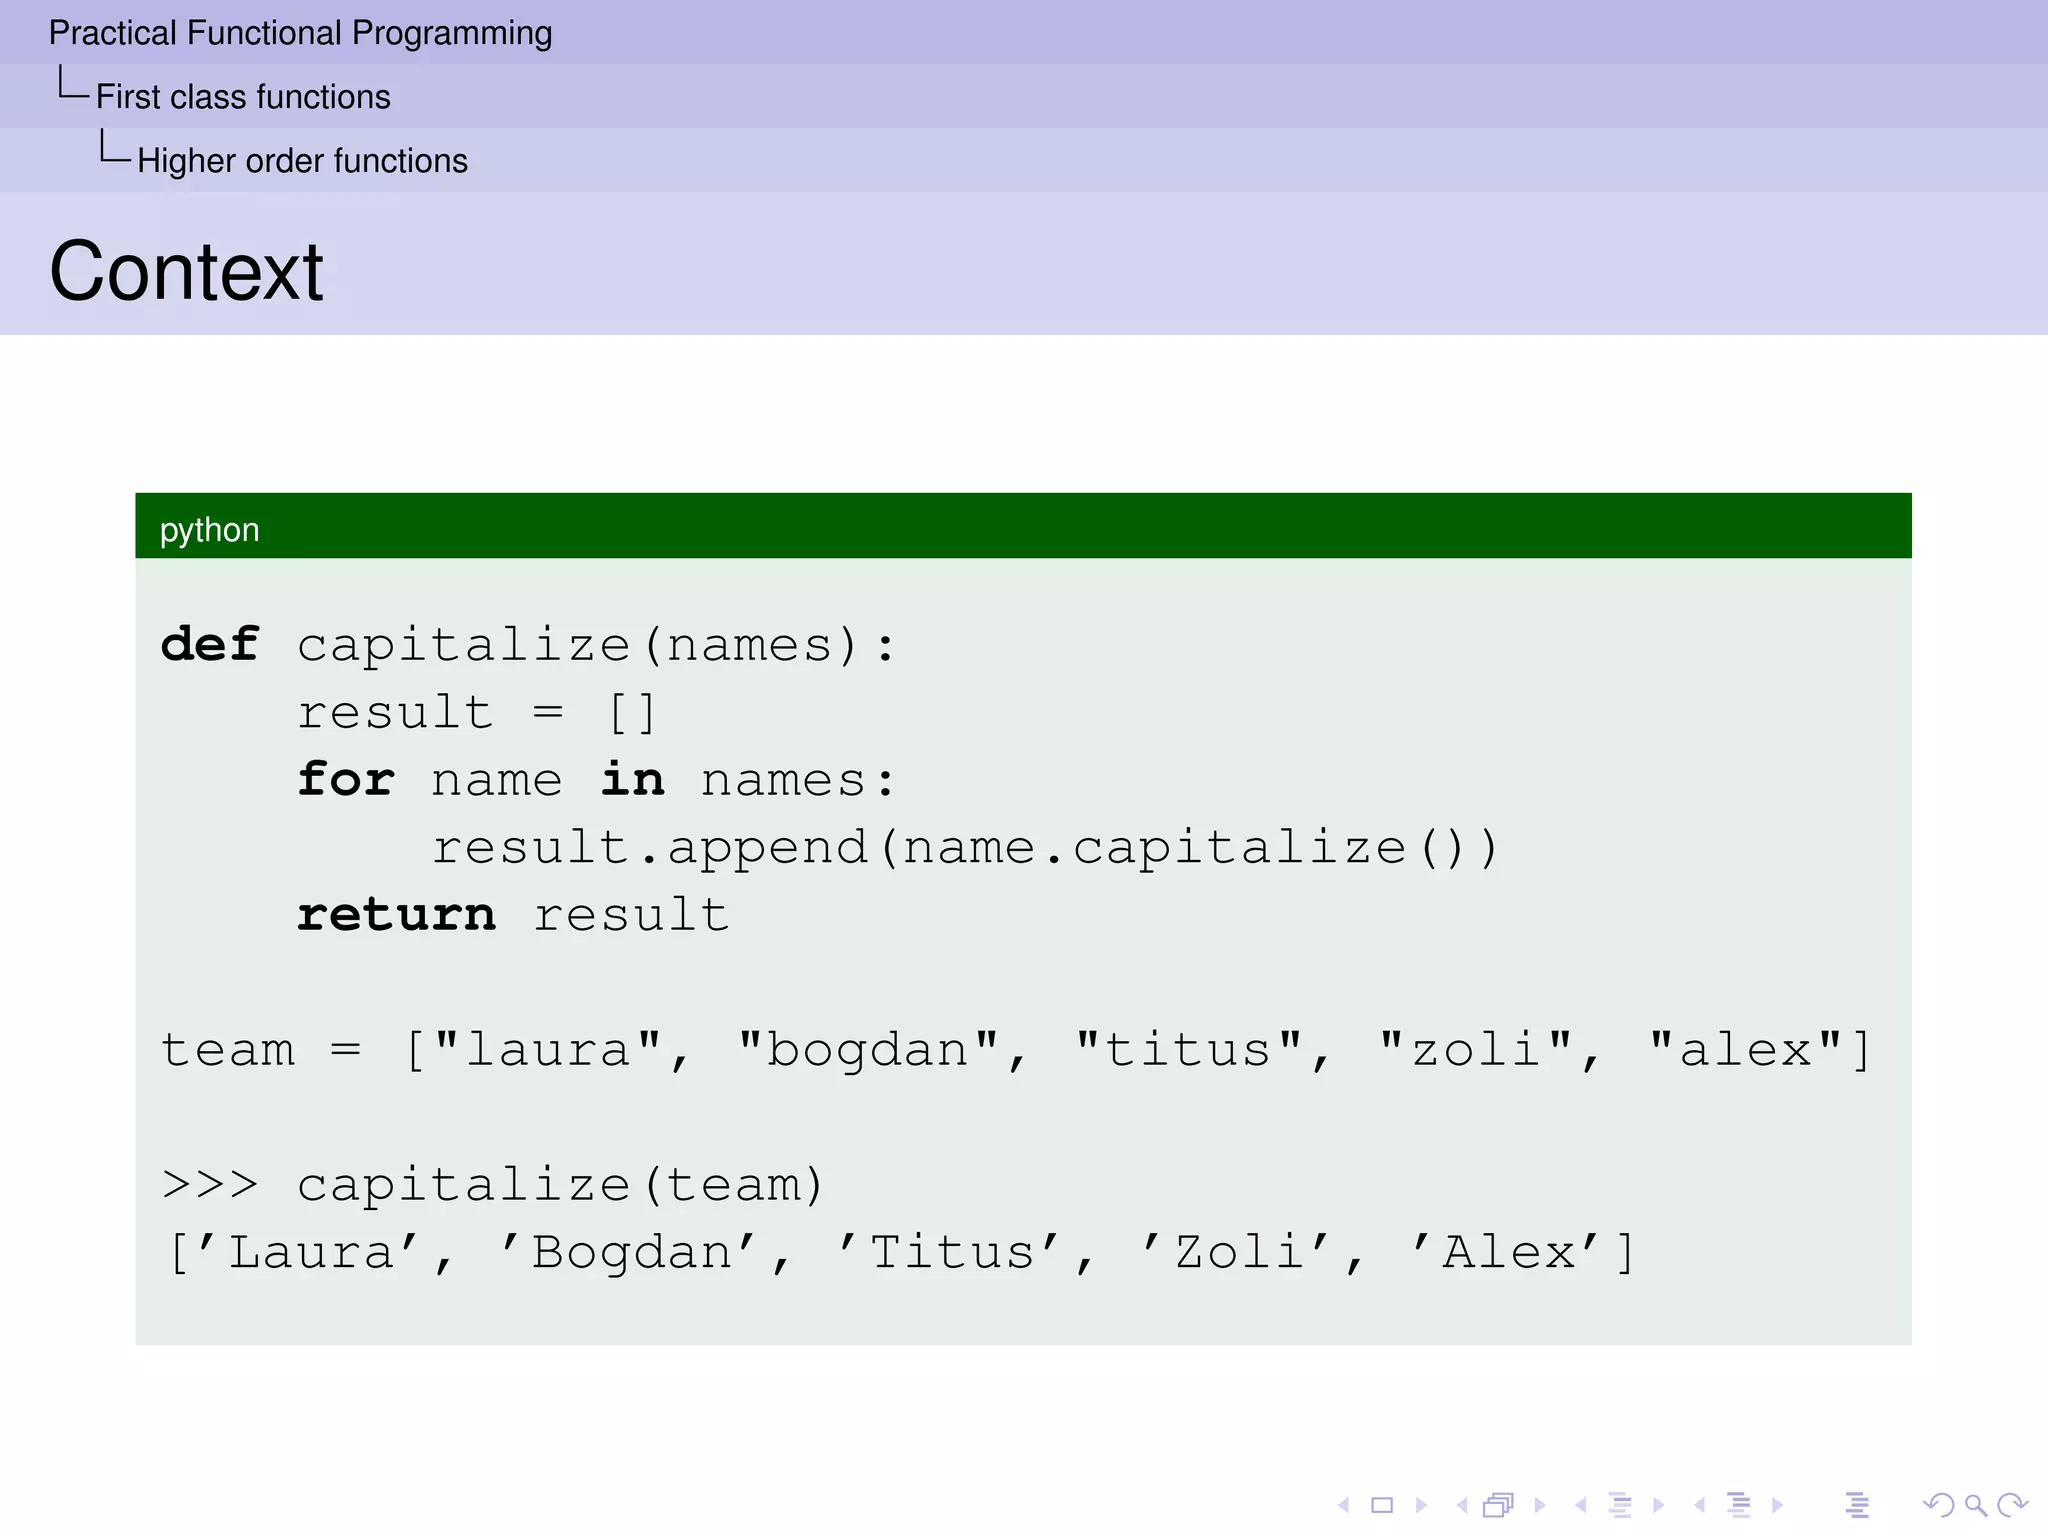The image size is (2048, 1536).
Task: Open the First class functions section link
Action: tap(243, 97)
